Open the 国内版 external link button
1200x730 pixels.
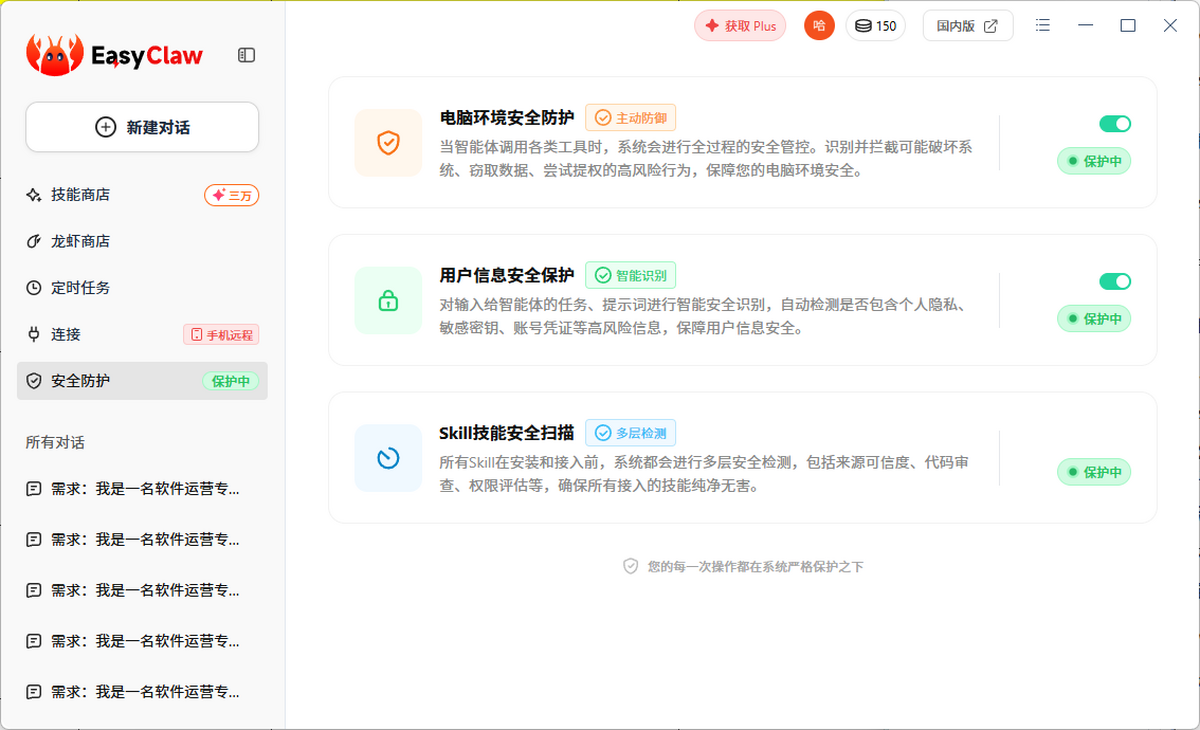[x=967, y=26]
